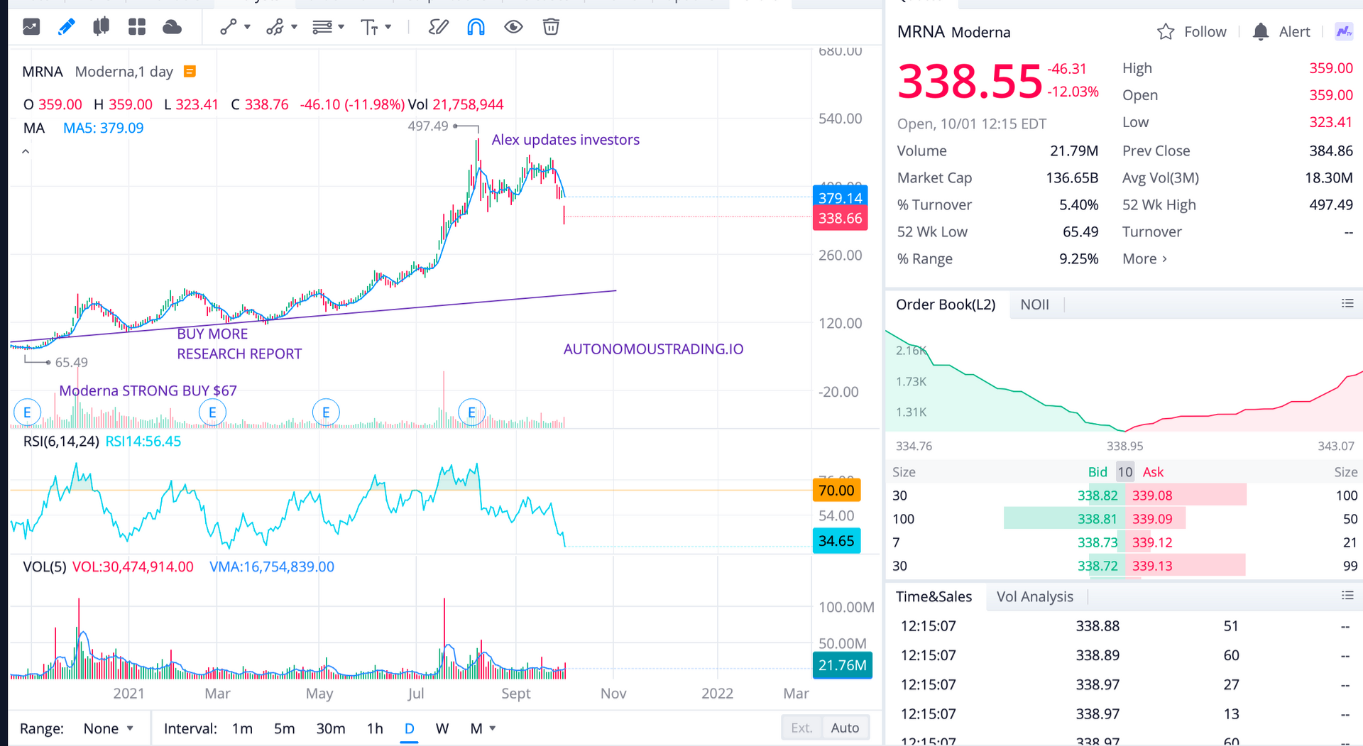Open order book depth 10 selector

tap(1125, 472)
